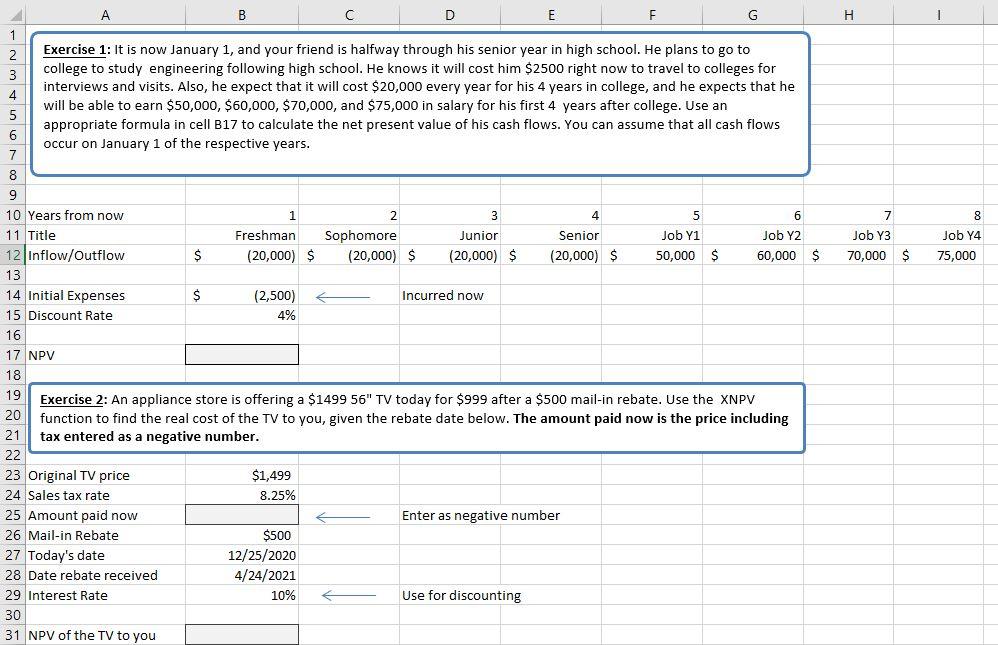Viewport: 998px width, 645px height.
Task: Select the 8.25% Sales tax rate cell
Action: [241, 495]
